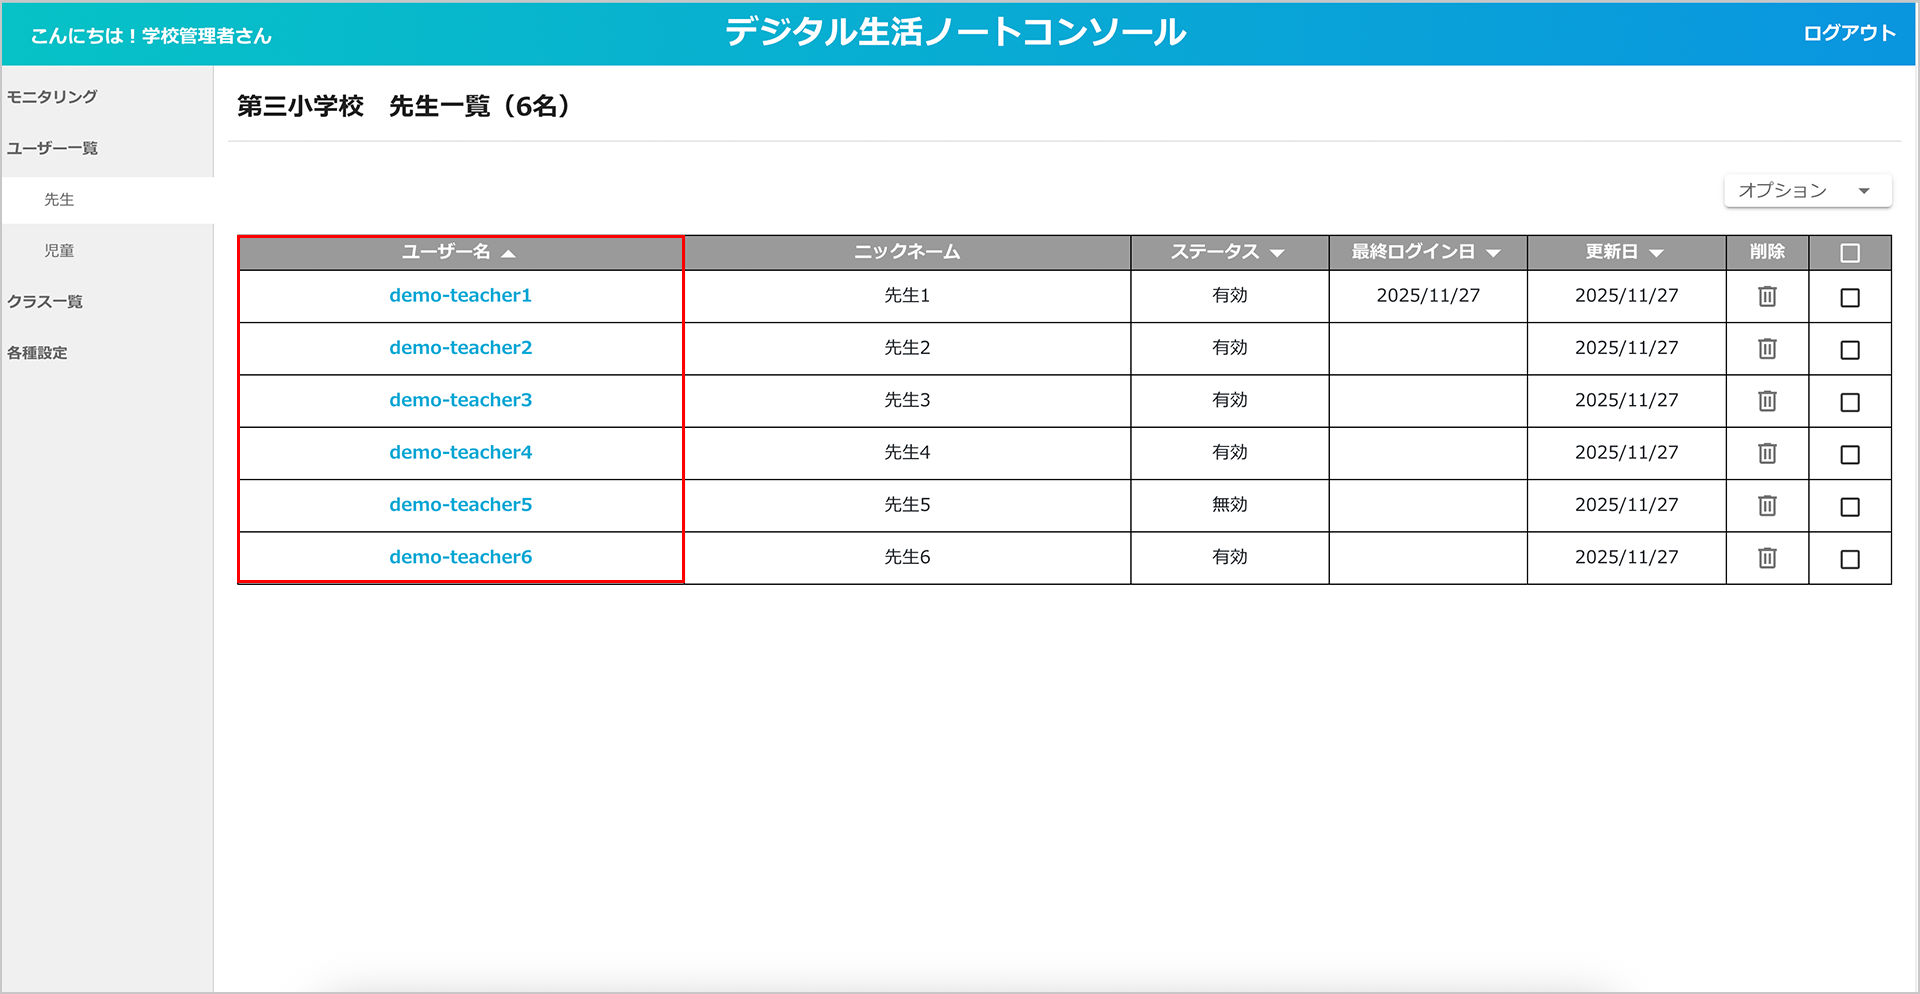The width and height of the screenshot is (1920, 994).
Task: Open モニタリング in the sidebar
Action: (52, 97)
